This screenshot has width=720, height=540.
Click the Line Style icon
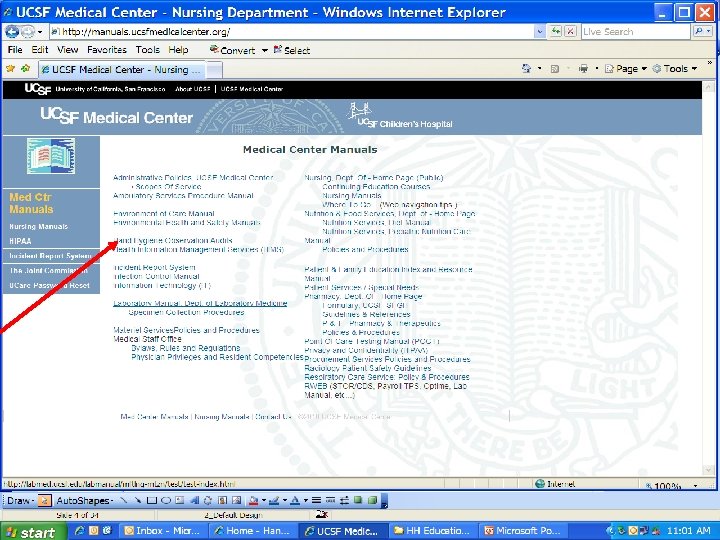pos(316,500)
